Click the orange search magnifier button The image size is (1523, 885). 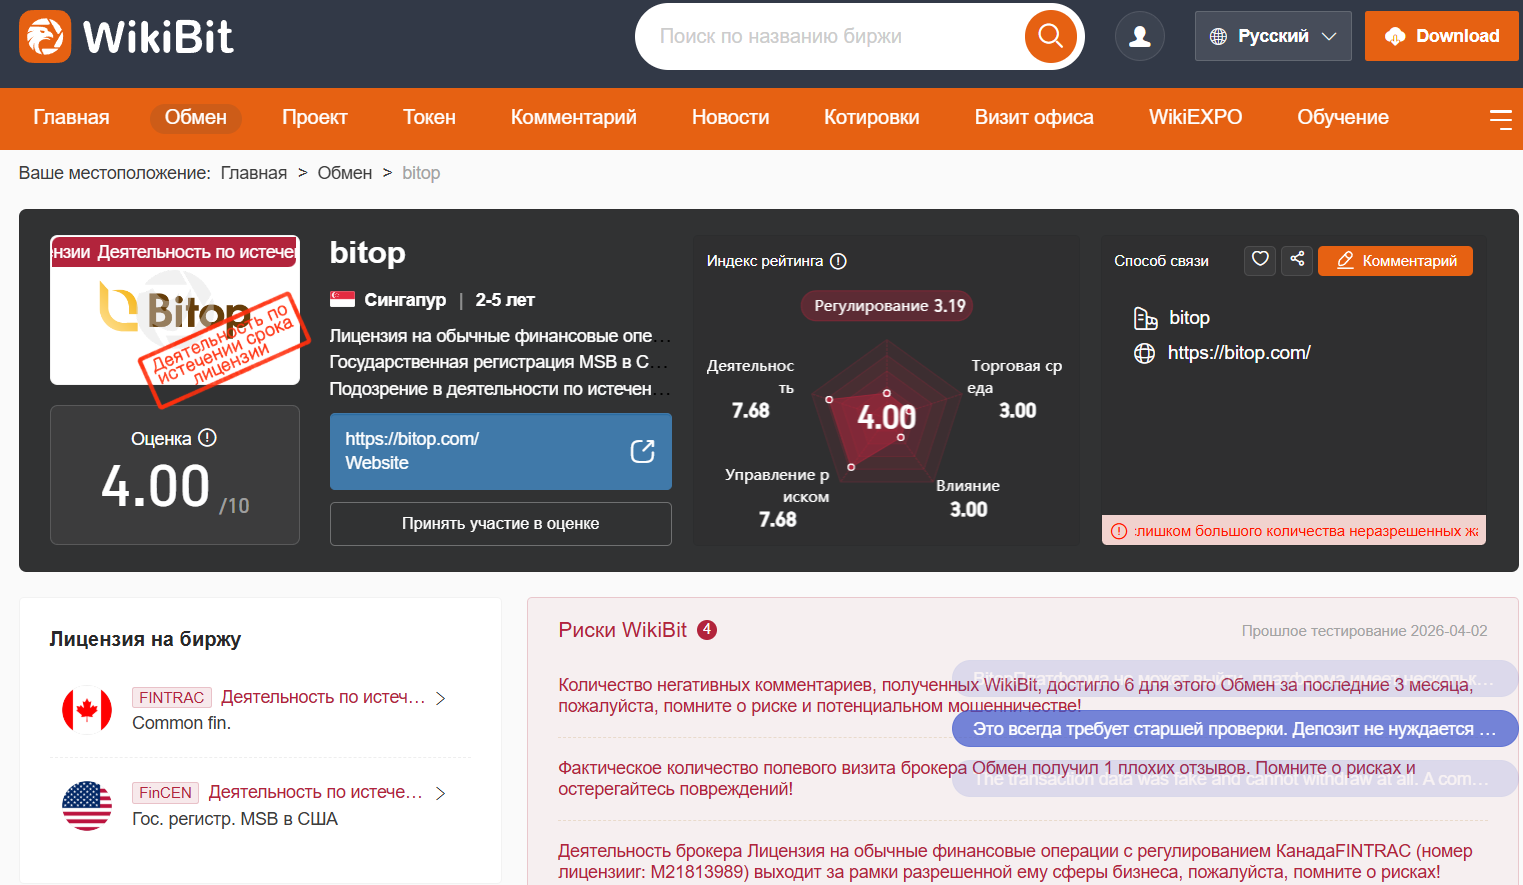click(x=1050, y=36)
